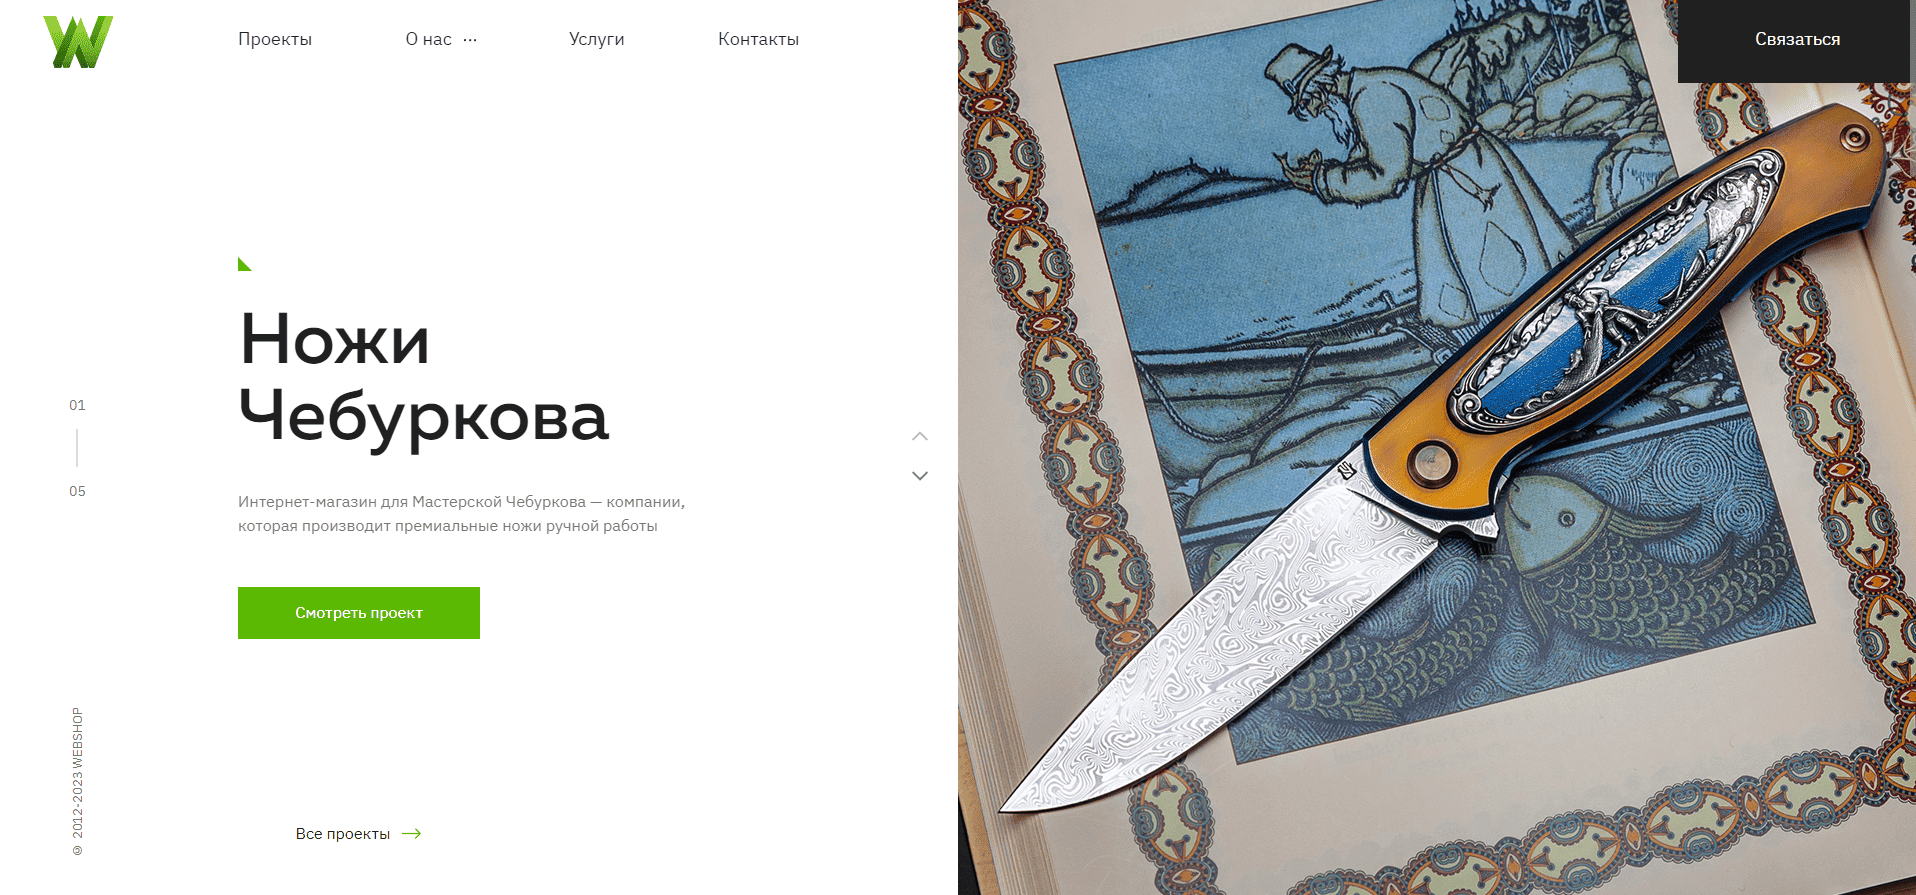Click the project description paragraph

coord(462,514)
